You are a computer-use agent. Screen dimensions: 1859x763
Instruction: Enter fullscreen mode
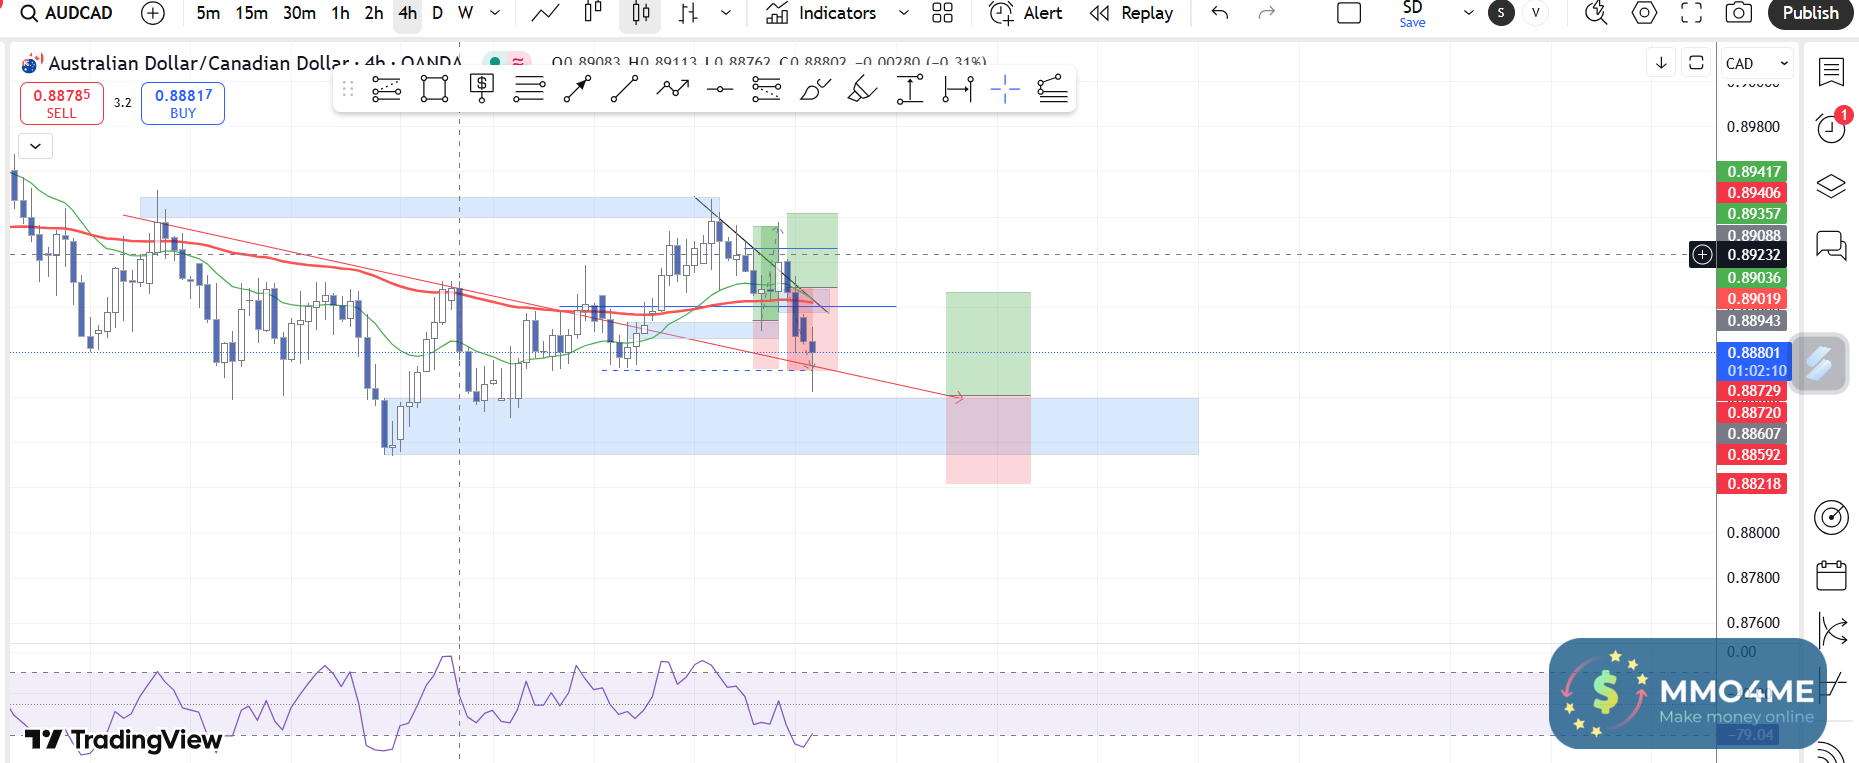click(1691, 13)
